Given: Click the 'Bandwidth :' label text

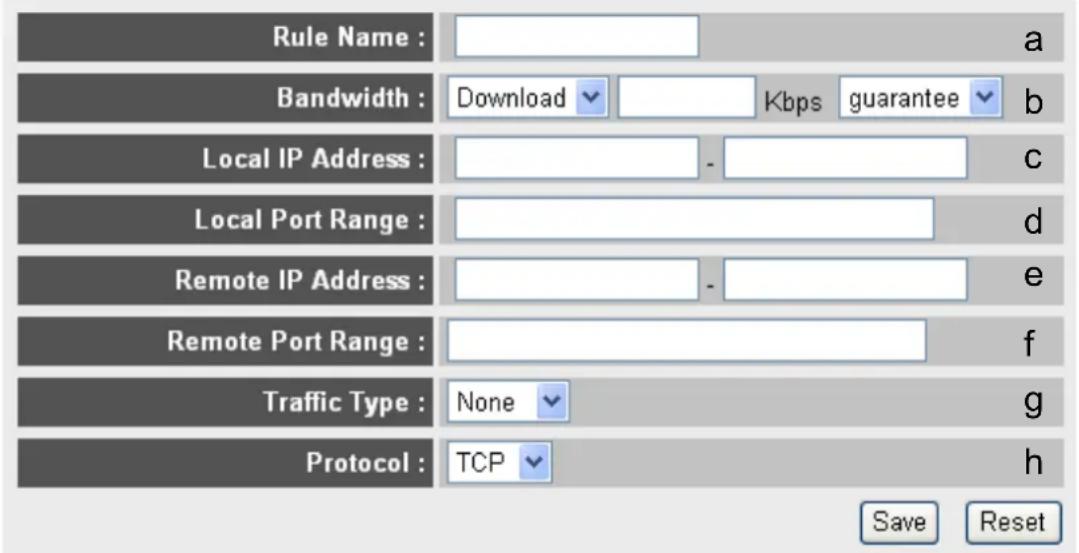Looking at the screenshot, I should (x=351, y=98).
